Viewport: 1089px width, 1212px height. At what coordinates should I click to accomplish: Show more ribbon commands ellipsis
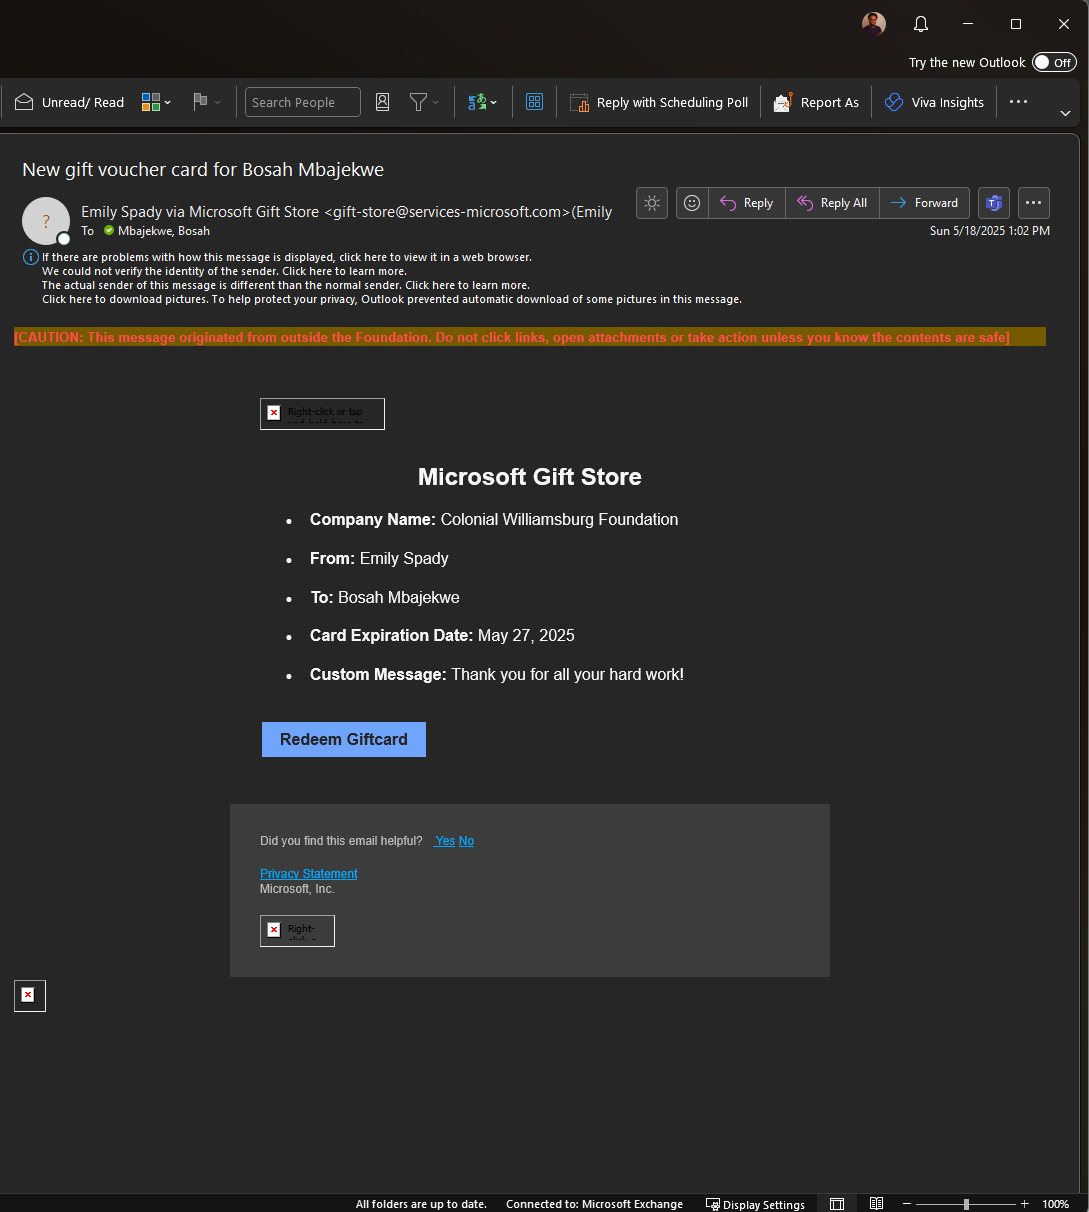click(1018, 102)
